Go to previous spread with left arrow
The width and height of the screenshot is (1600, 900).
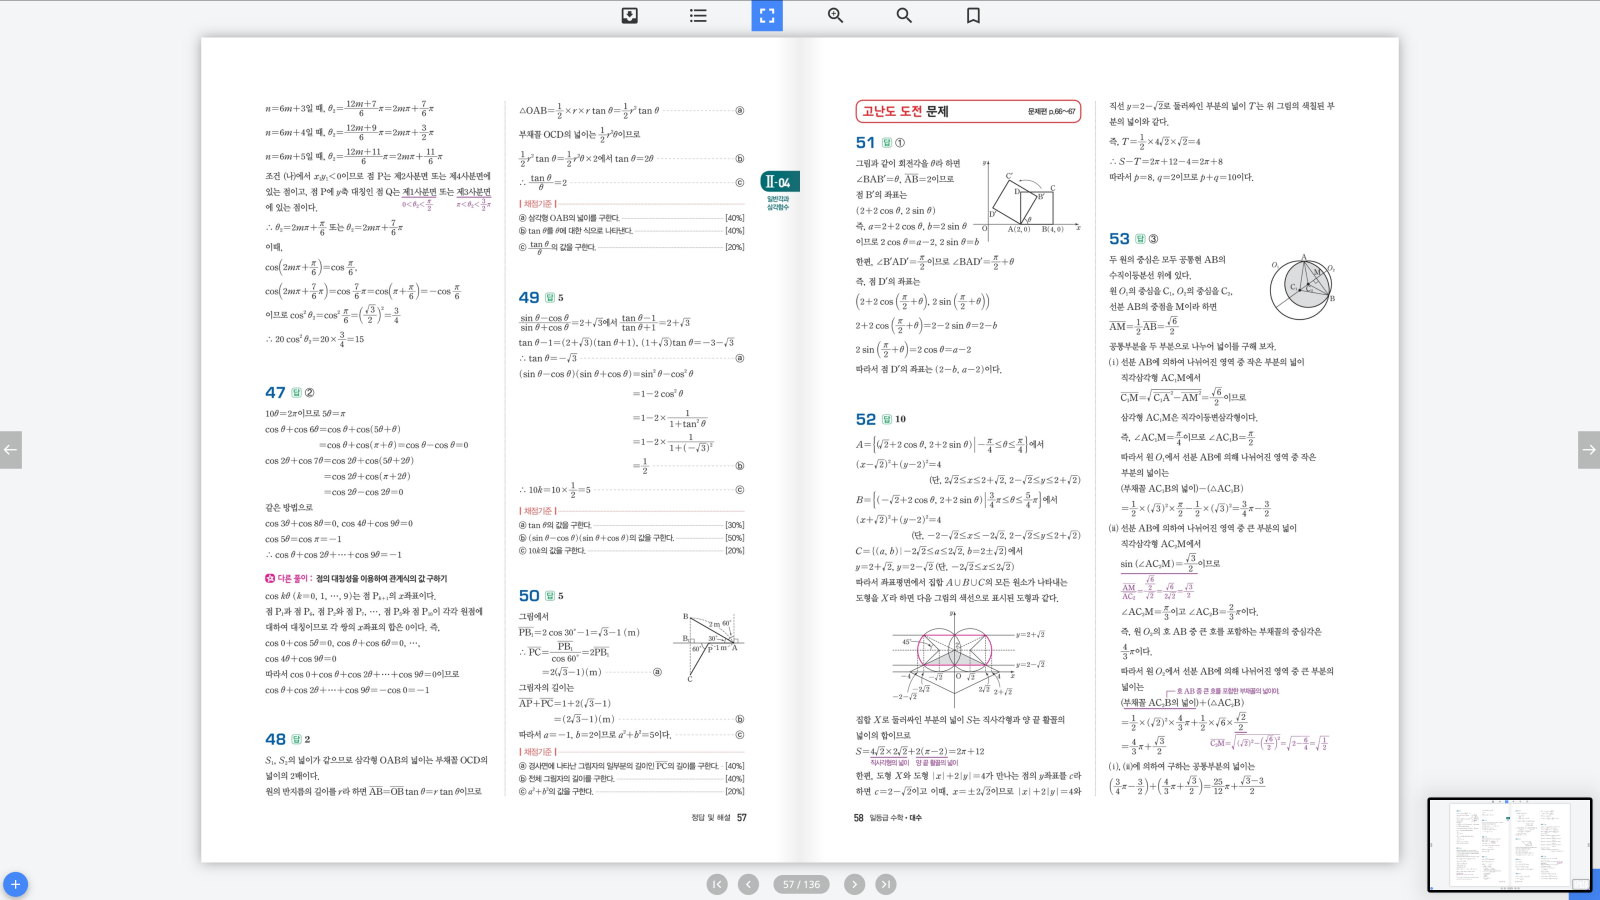point(11,450)
